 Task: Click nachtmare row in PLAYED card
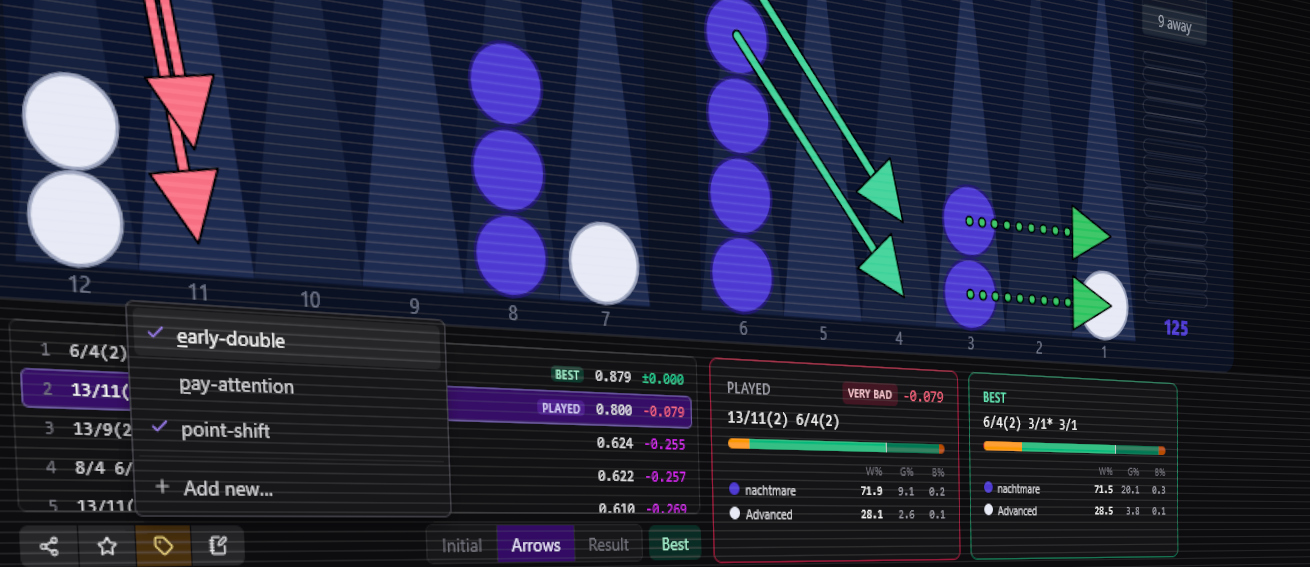point(837,491)
